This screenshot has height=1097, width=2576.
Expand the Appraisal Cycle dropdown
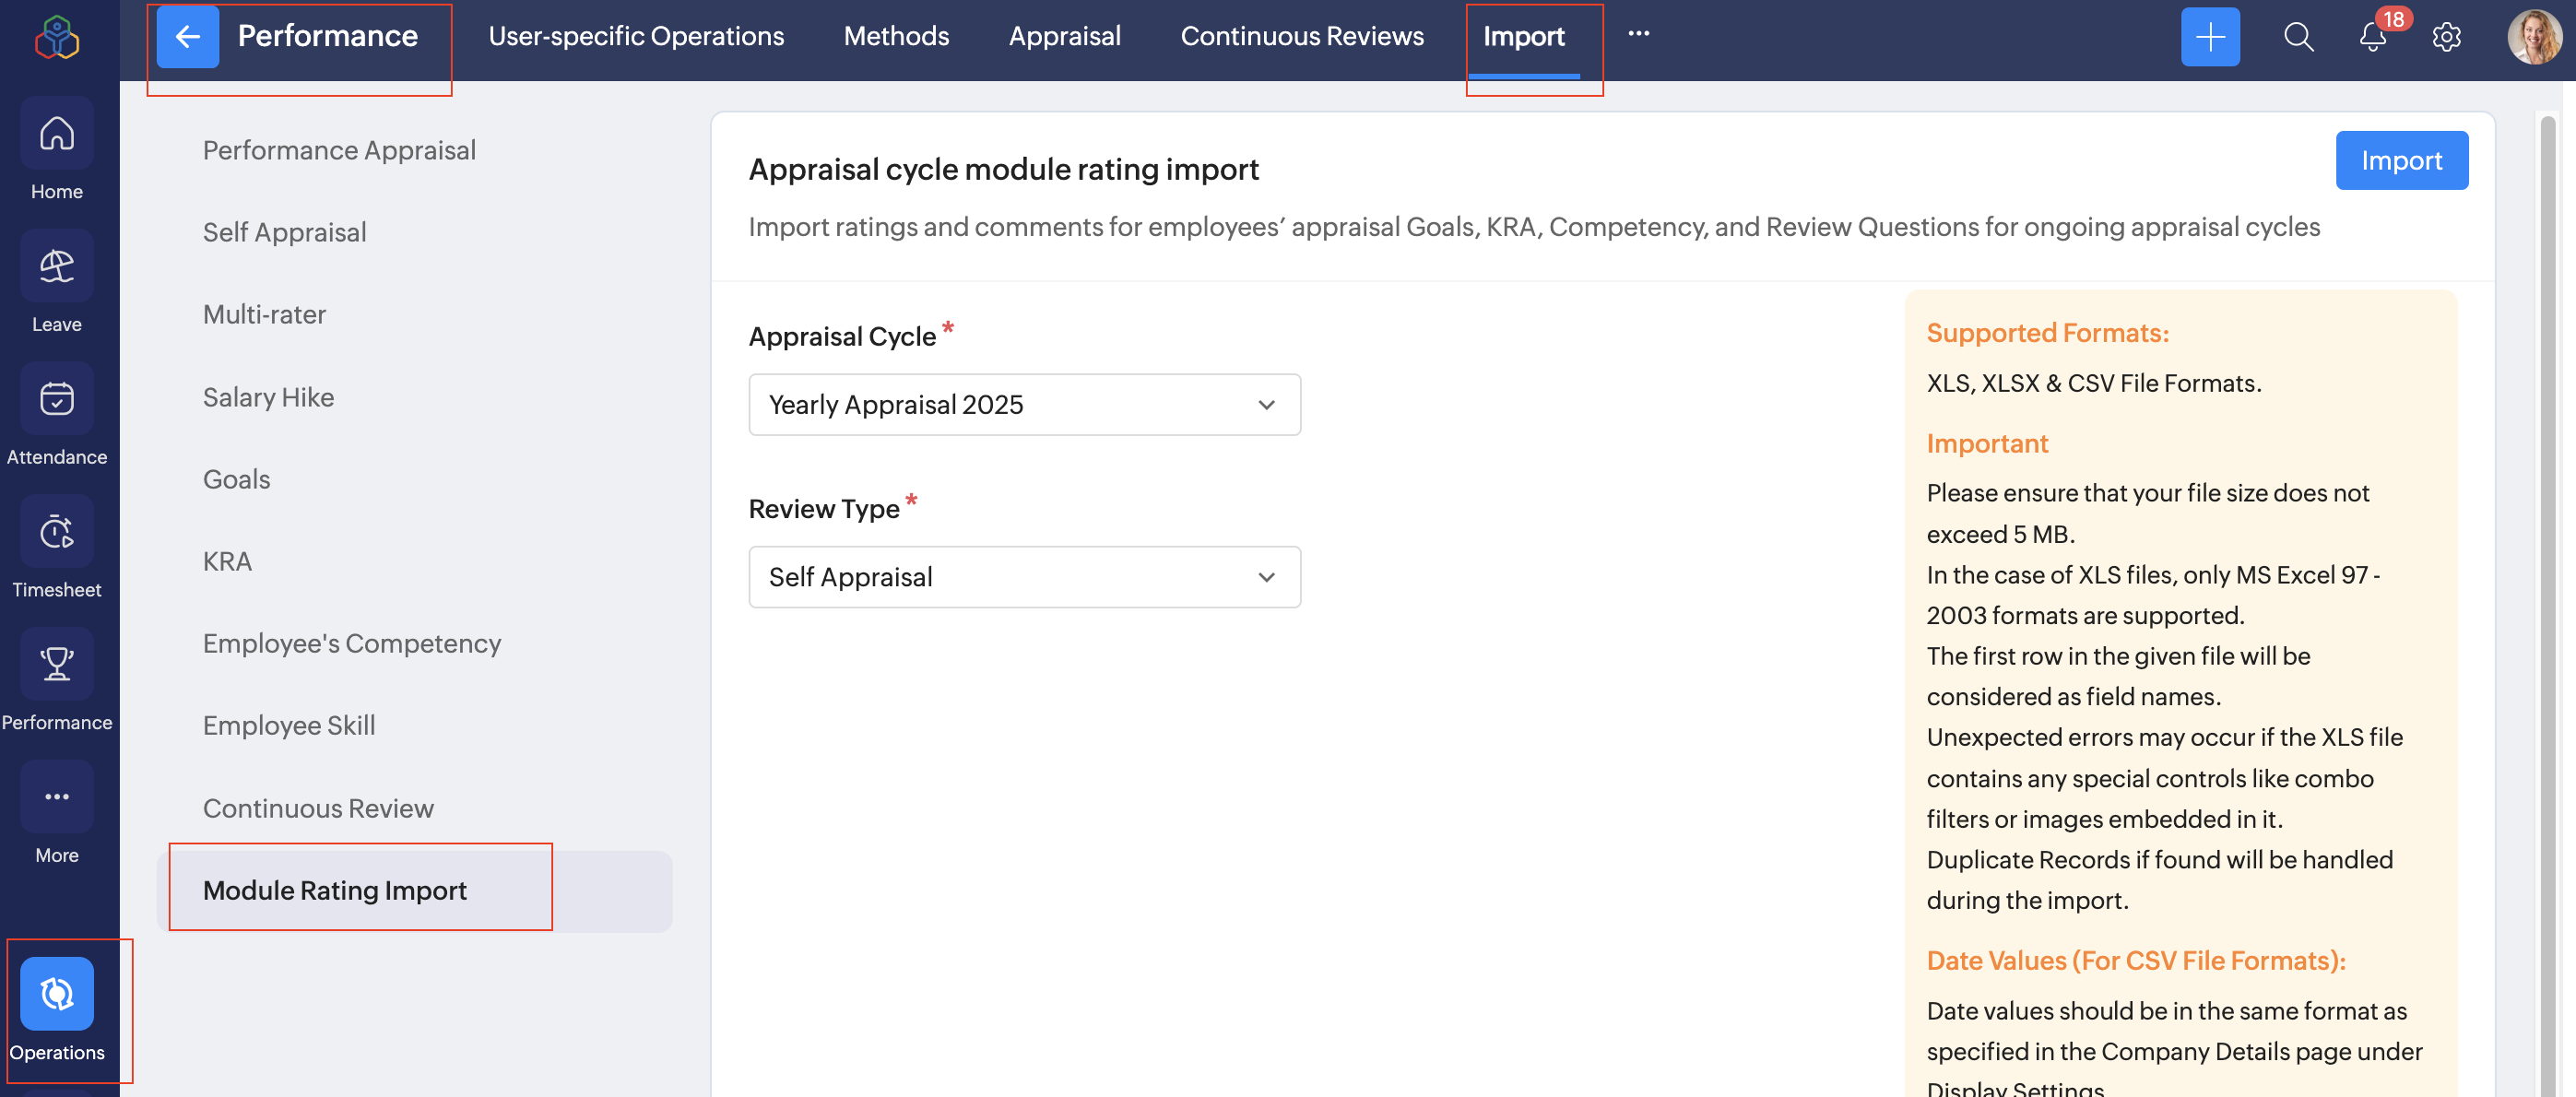(x=1023, y=404)
